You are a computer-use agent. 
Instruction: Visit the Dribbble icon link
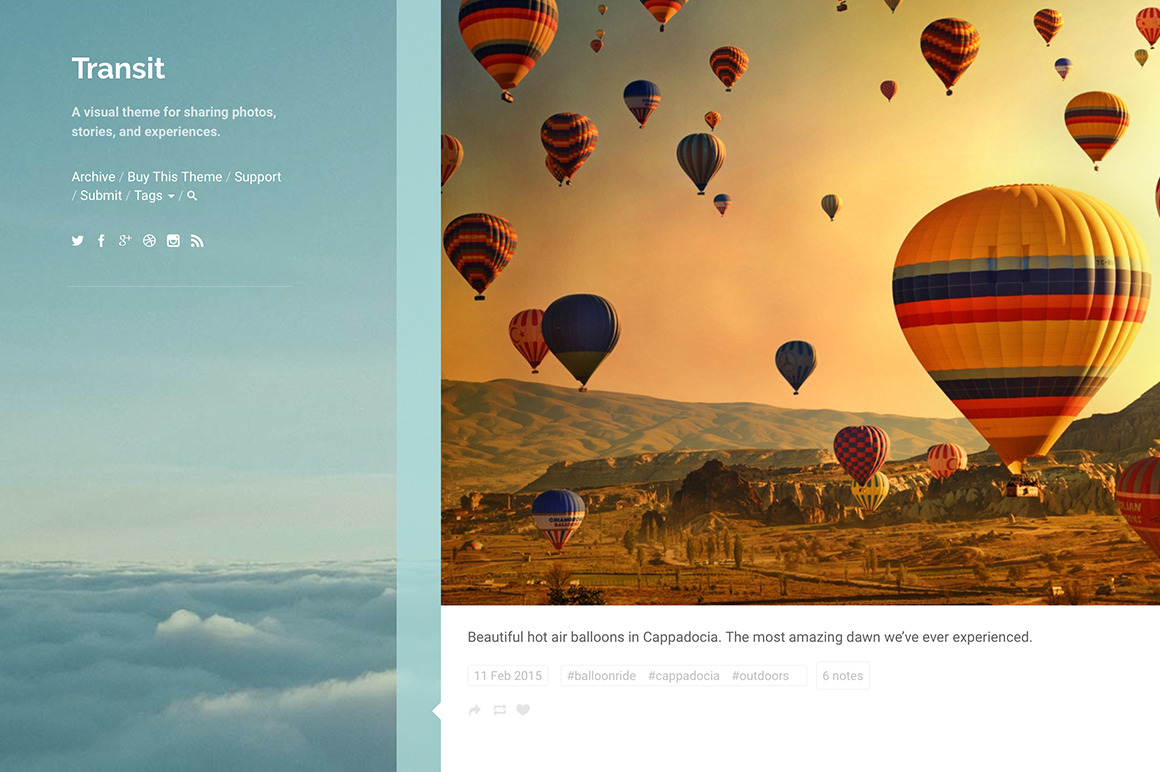149,241
